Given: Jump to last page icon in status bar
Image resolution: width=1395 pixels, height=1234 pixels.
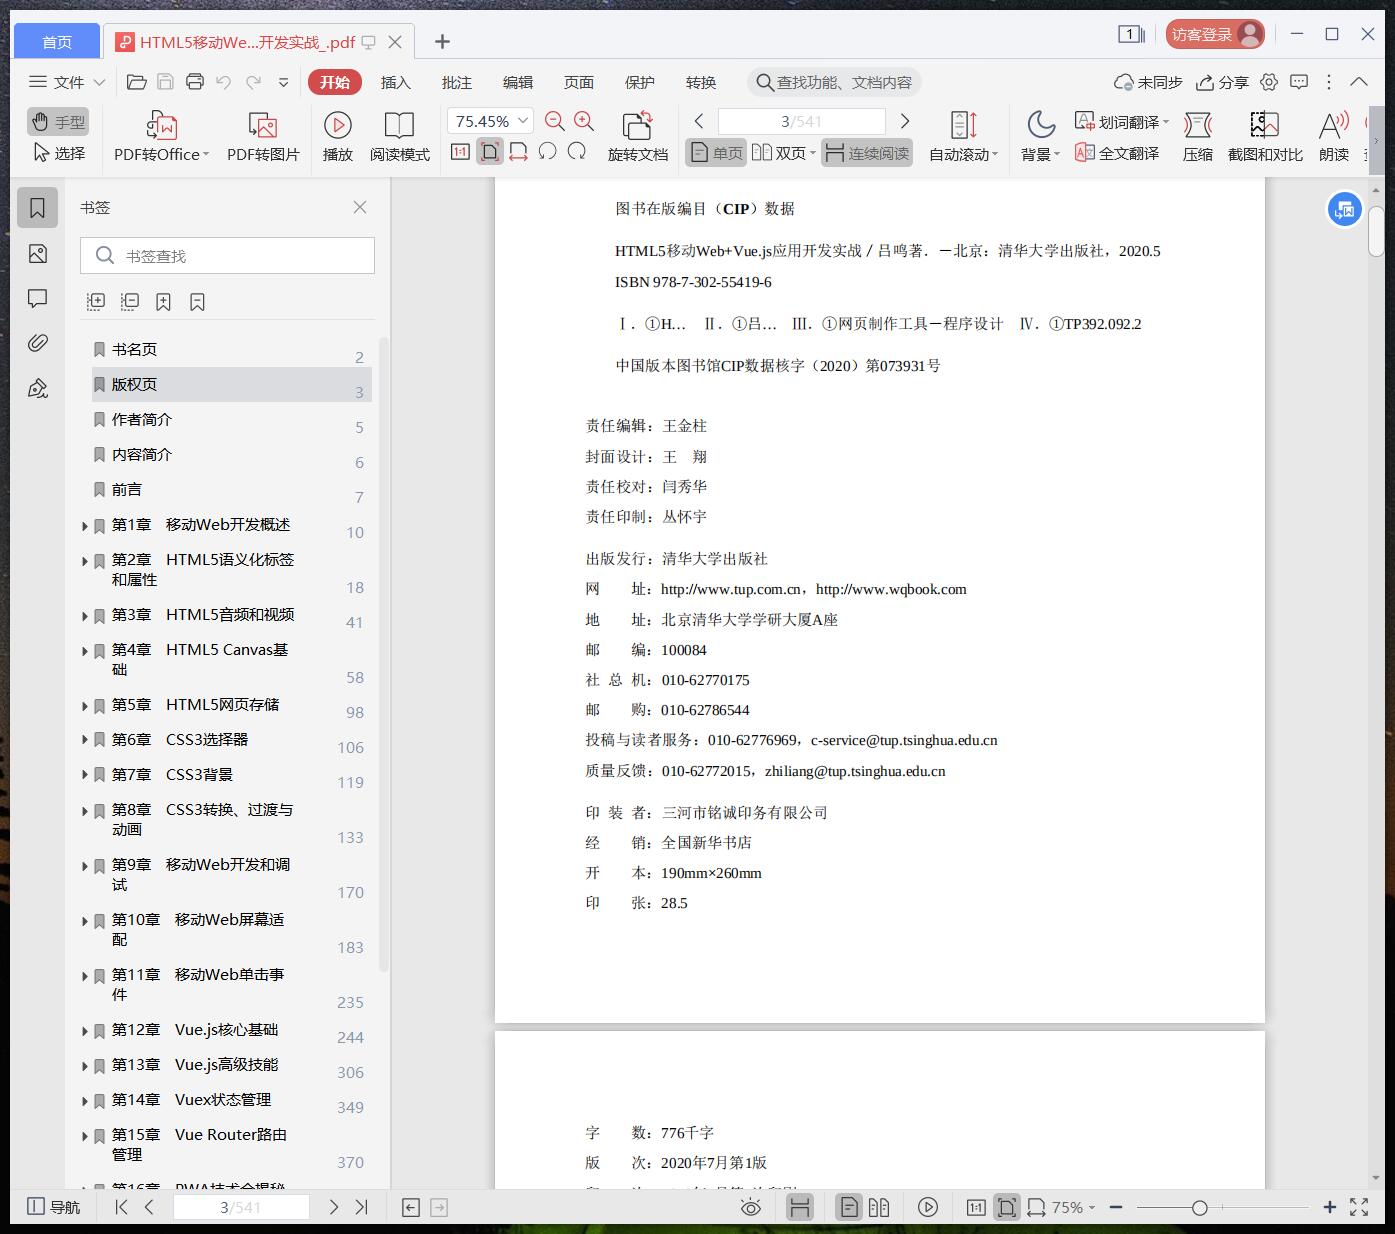Looking at the screenshot, I should click(362, 1207).
